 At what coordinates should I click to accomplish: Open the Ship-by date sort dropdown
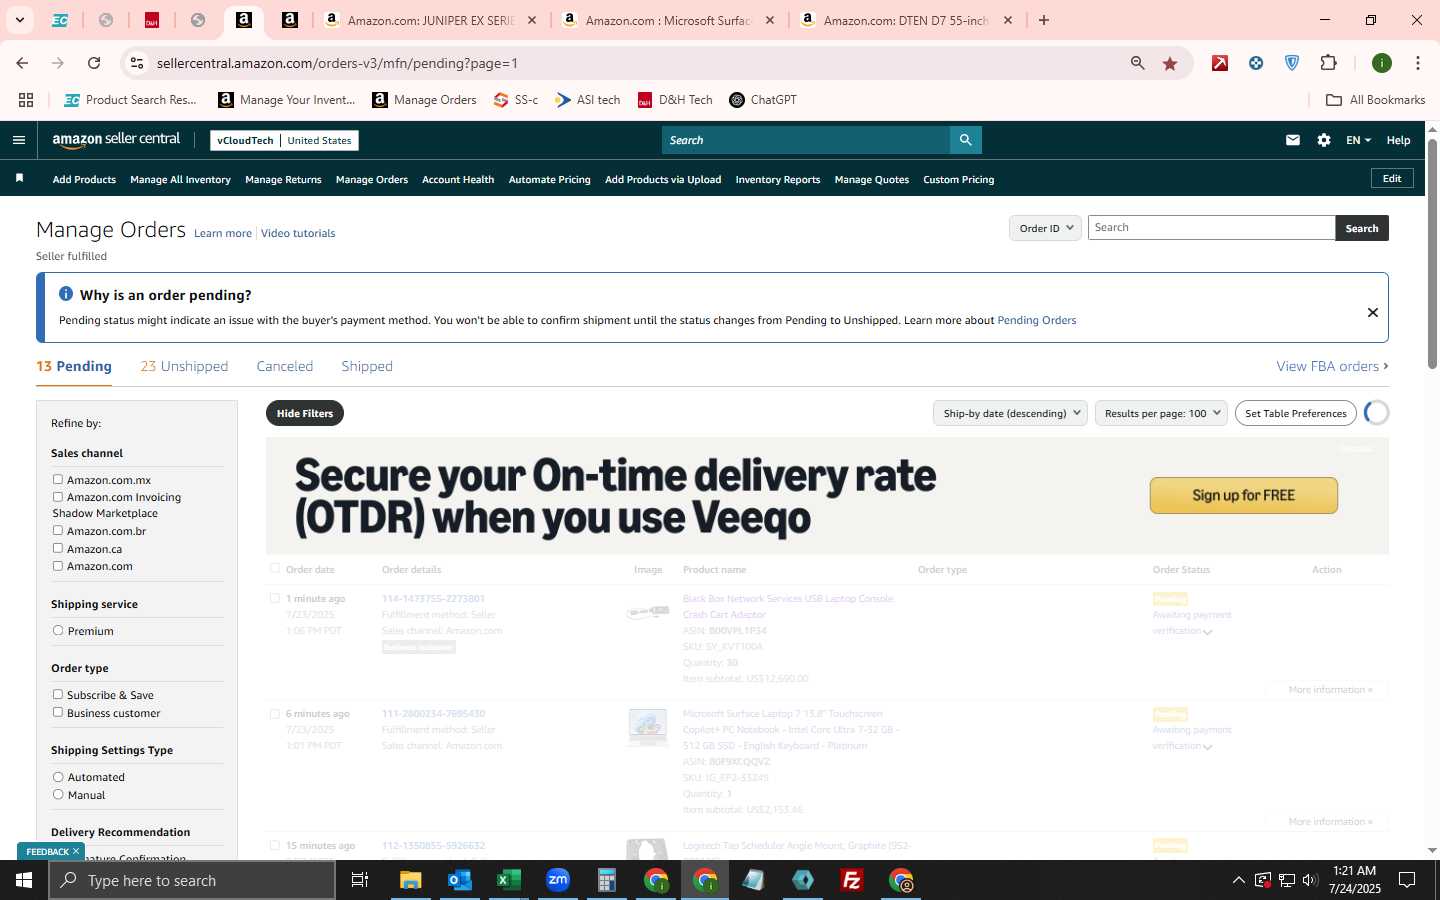pyautogui.click(x=1010, y=413)
